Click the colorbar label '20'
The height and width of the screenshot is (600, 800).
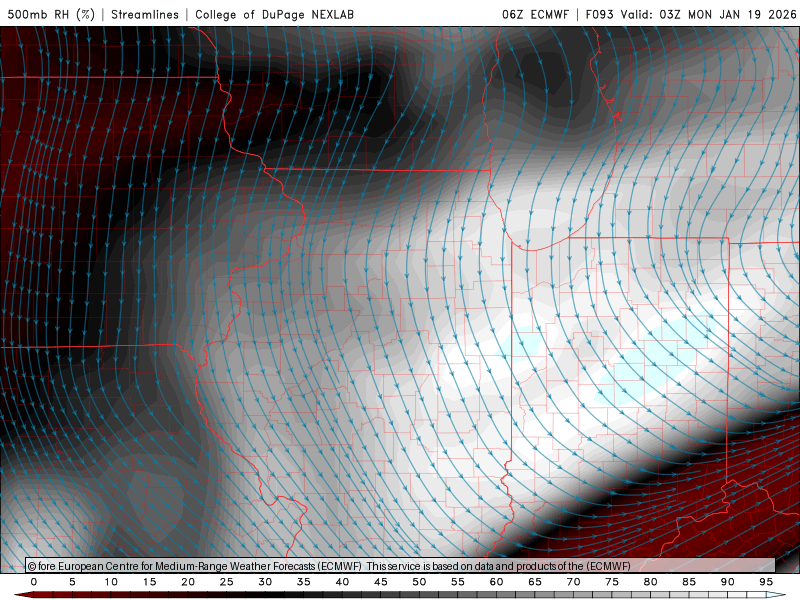click(x=188, y=582)
